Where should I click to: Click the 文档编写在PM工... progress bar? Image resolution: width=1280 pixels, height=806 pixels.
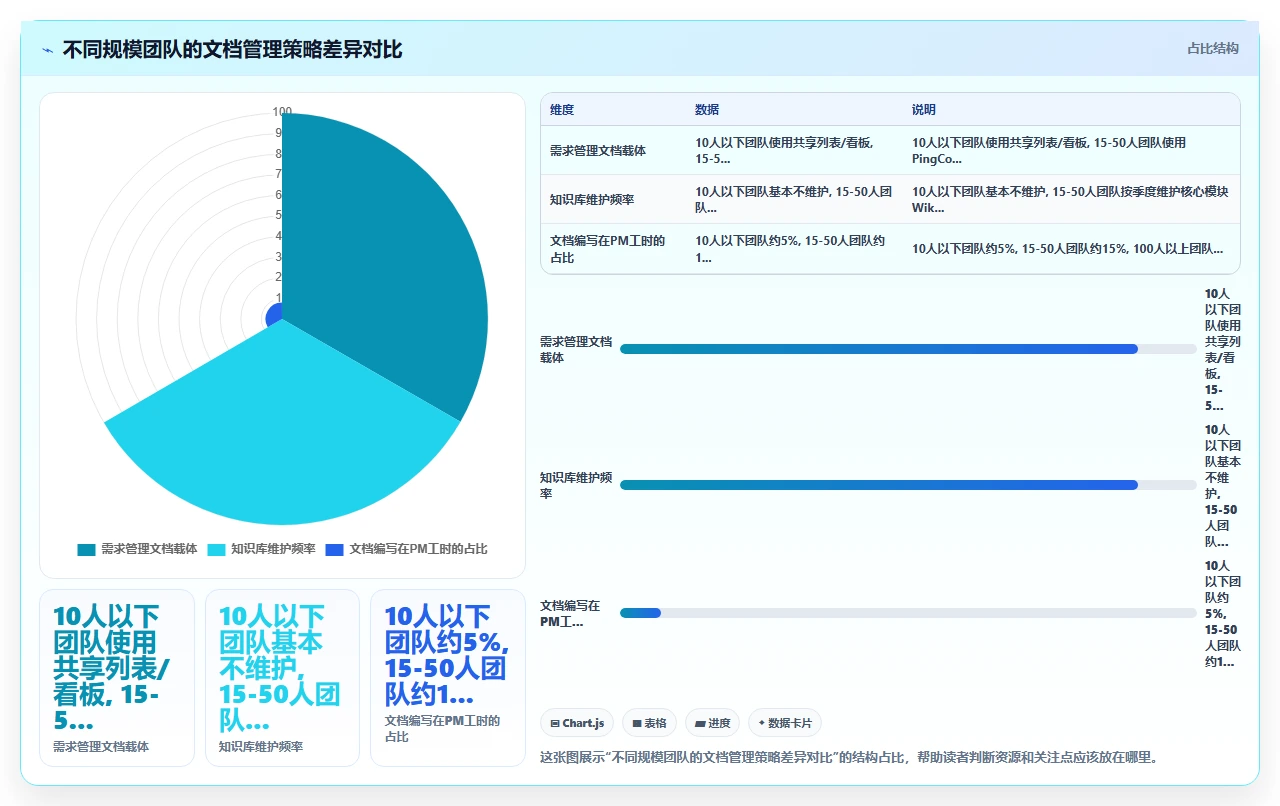[x=908, y=613]
